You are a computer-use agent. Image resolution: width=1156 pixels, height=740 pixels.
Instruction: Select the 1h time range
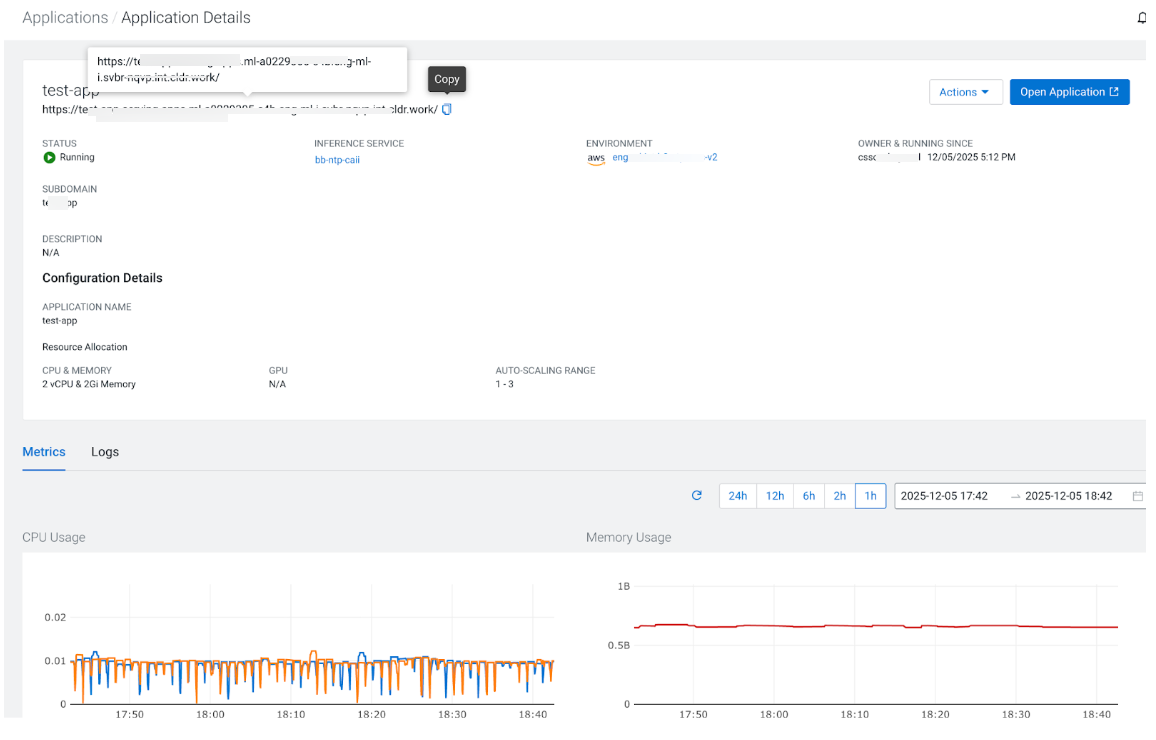point(870,496)
